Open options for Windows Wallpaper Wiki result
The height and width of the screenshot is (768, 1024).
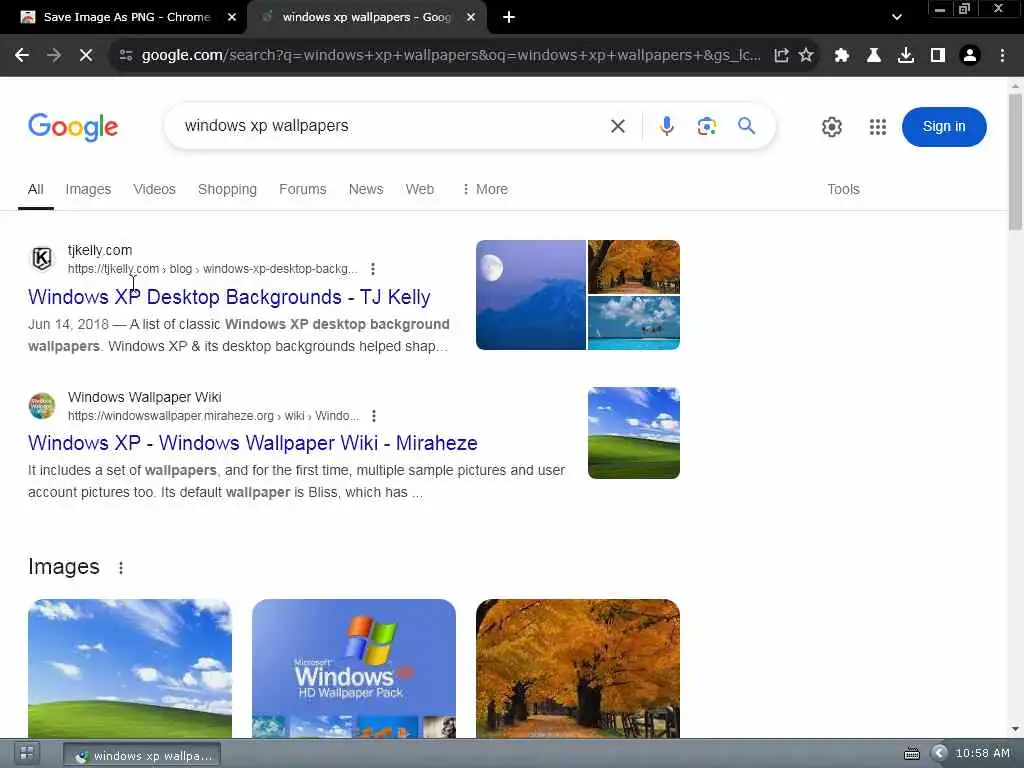(x=374, y=416)
